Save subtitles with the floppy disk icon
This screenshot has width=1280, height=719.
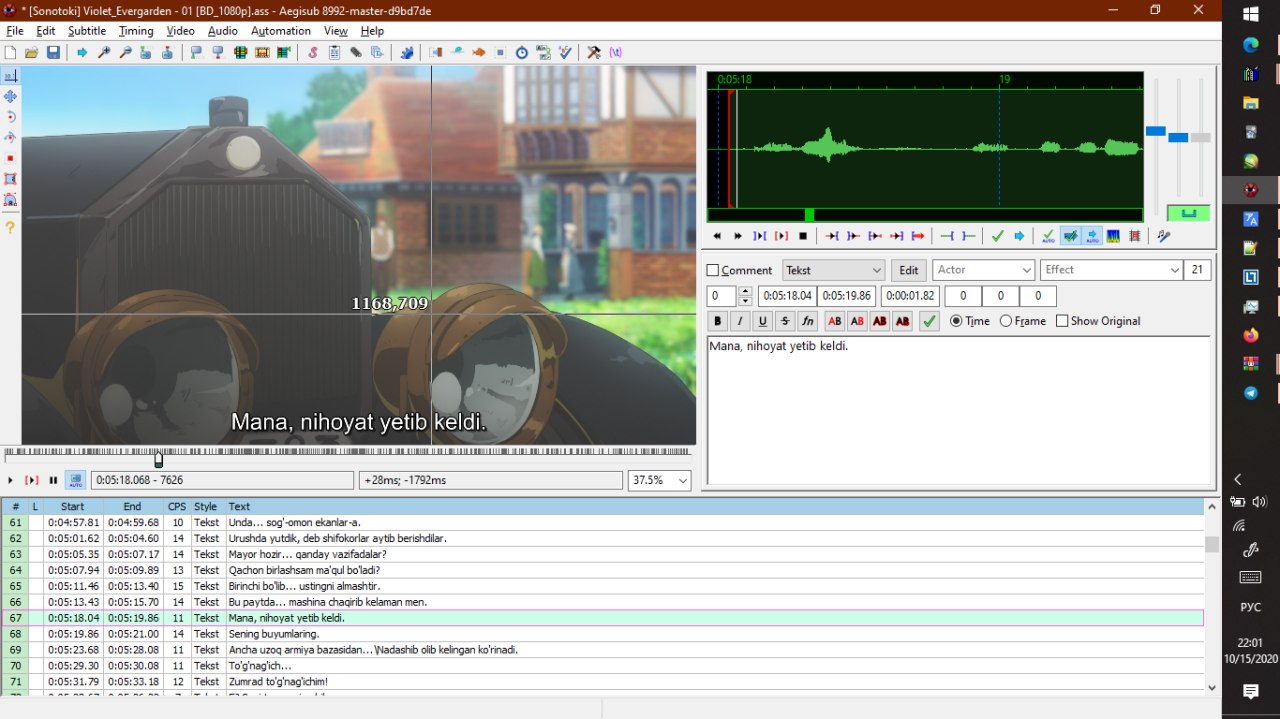pos(53,52)
